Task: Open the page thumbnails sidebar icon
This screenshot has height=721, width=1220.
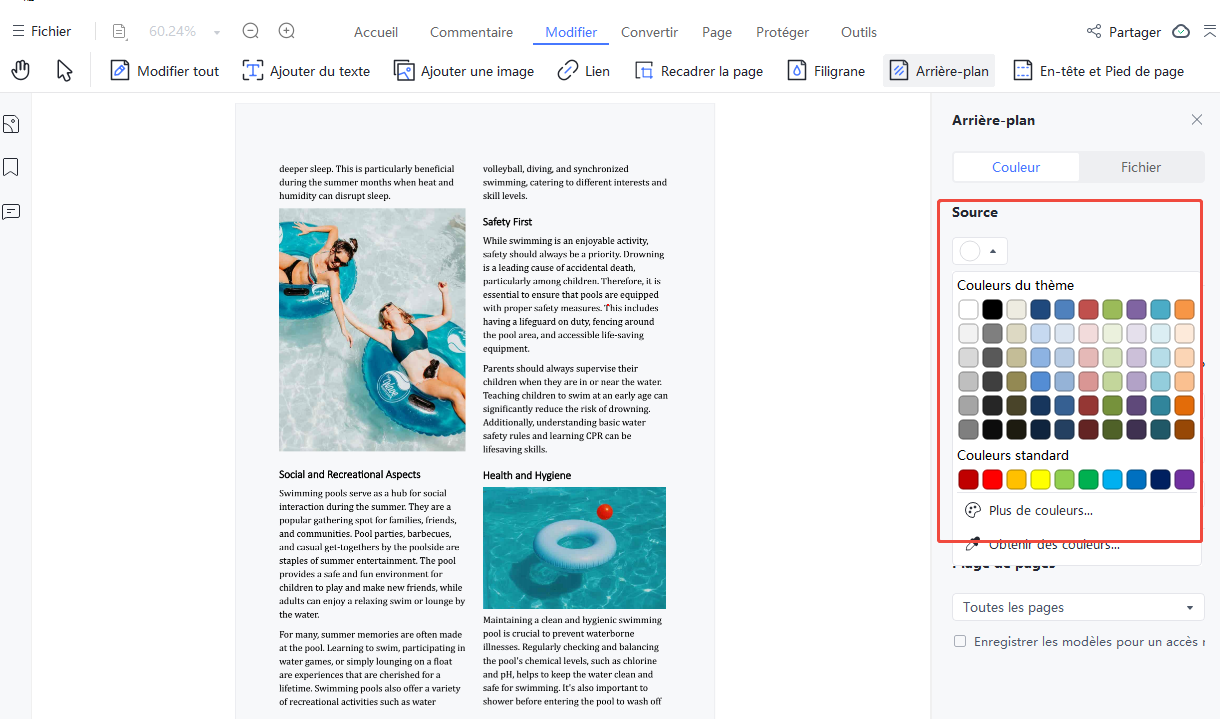Action: pyautogui.click(x=11, y=124)
